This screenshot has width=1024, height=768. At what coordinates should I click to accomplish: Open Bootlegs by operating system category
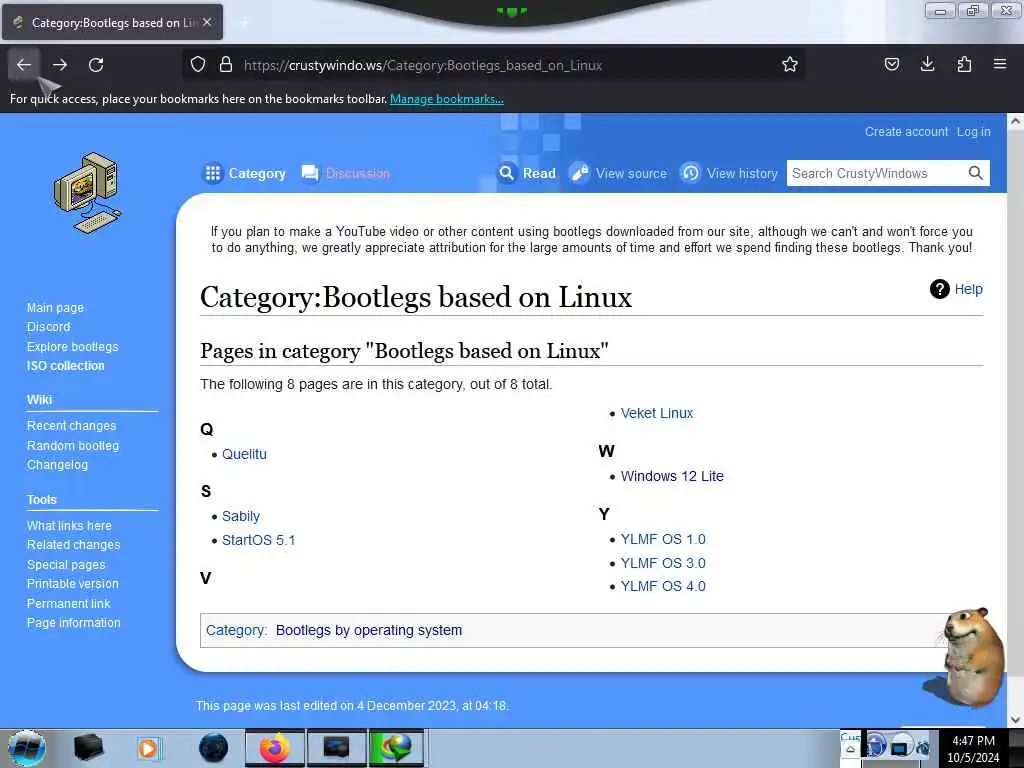click(369, 630)
